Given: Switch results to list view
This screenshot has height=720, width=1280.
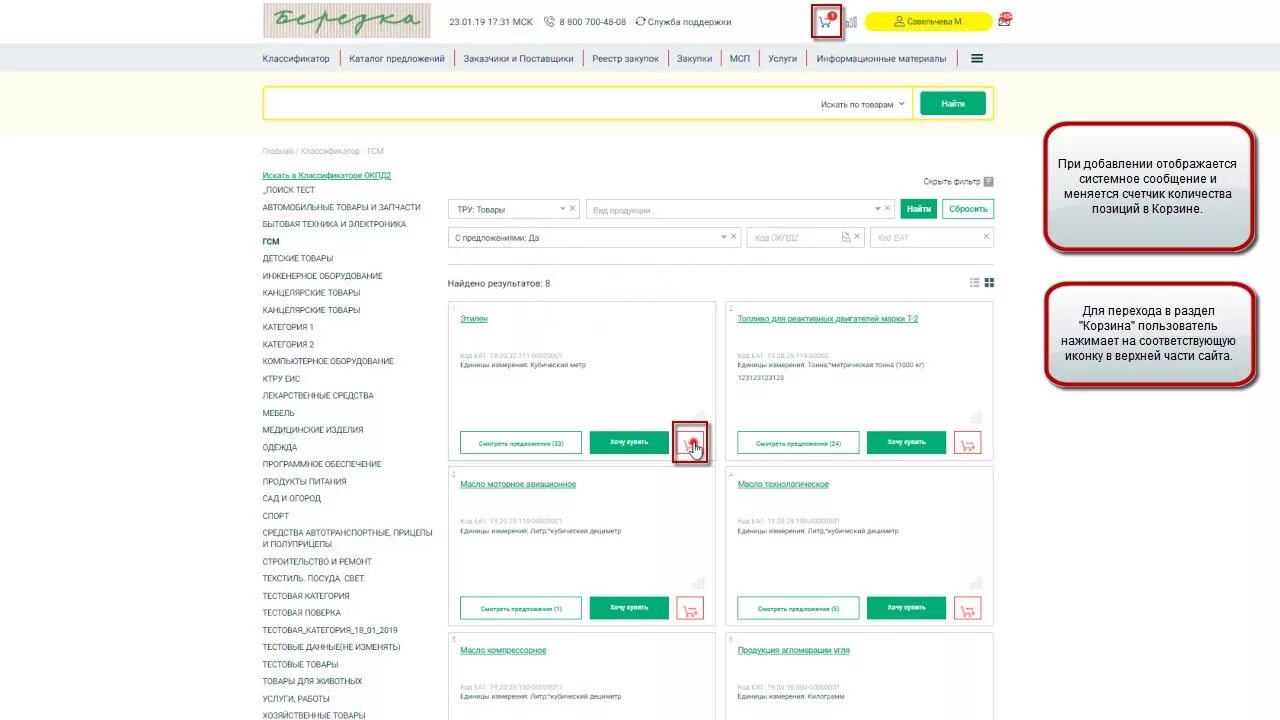Looking at the screenshot, I should pyautogui.click(x=975, y=283).
